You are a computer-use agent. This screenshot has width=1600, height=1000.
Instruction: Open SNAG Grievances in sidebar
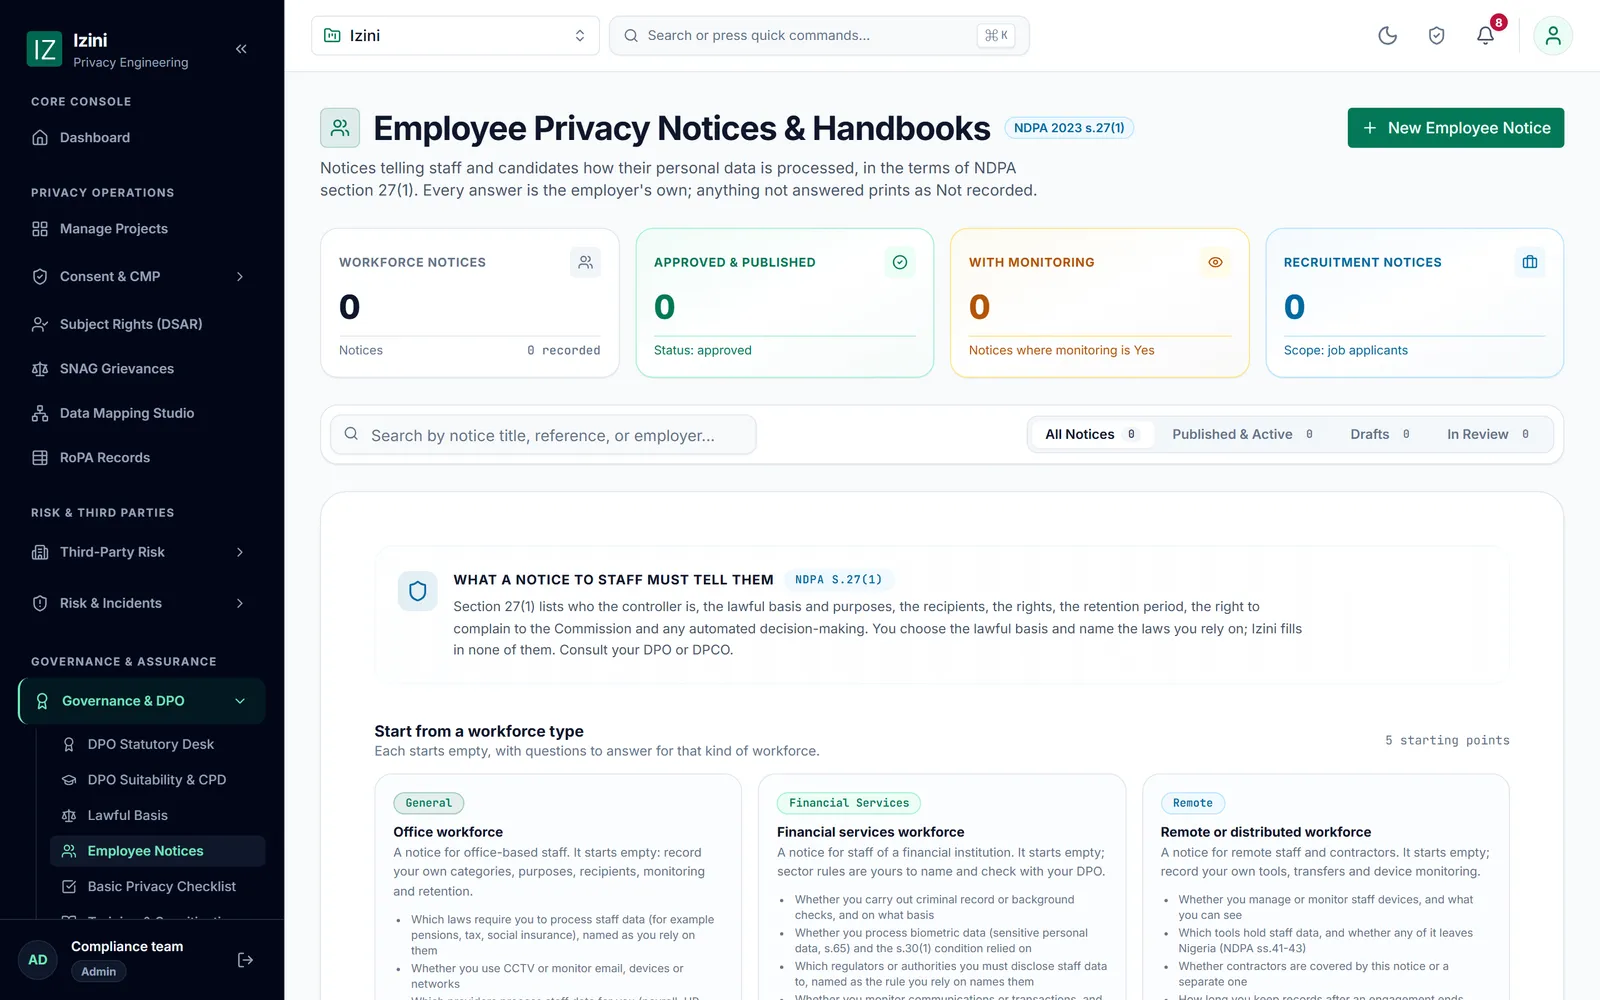142,369
